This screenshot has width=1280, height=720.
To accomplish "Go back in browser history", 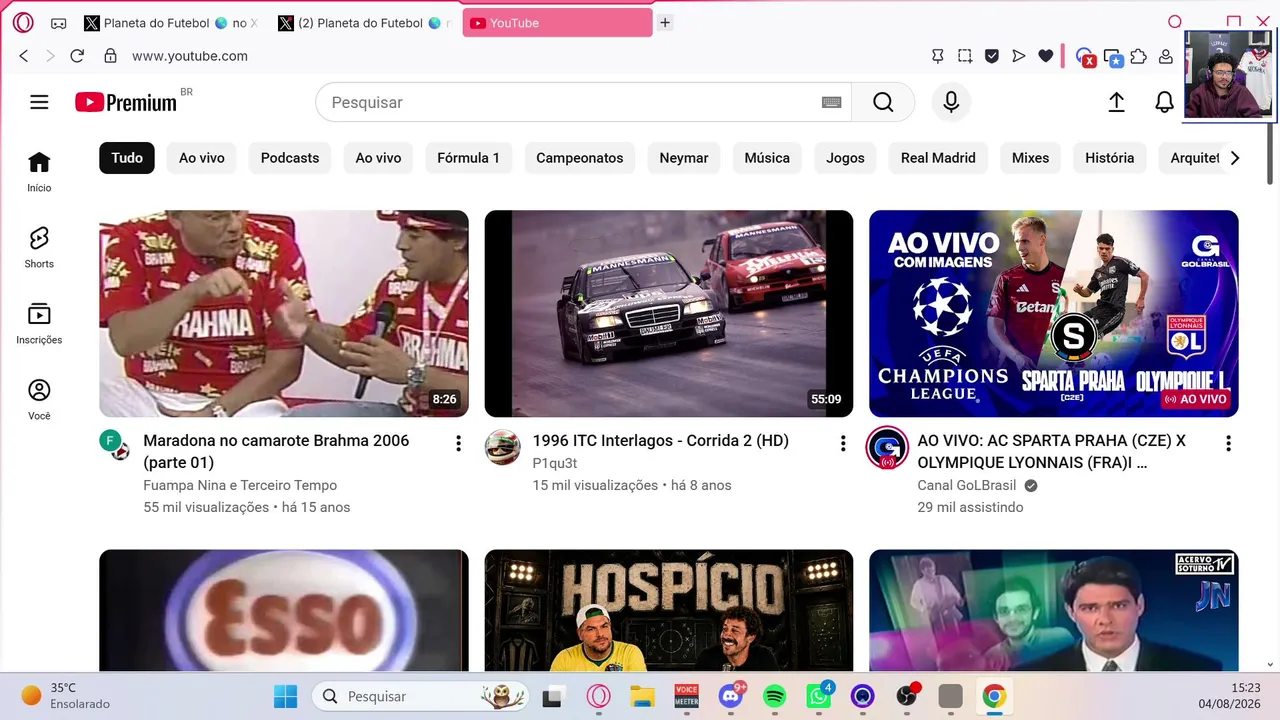I will point(24,56).
